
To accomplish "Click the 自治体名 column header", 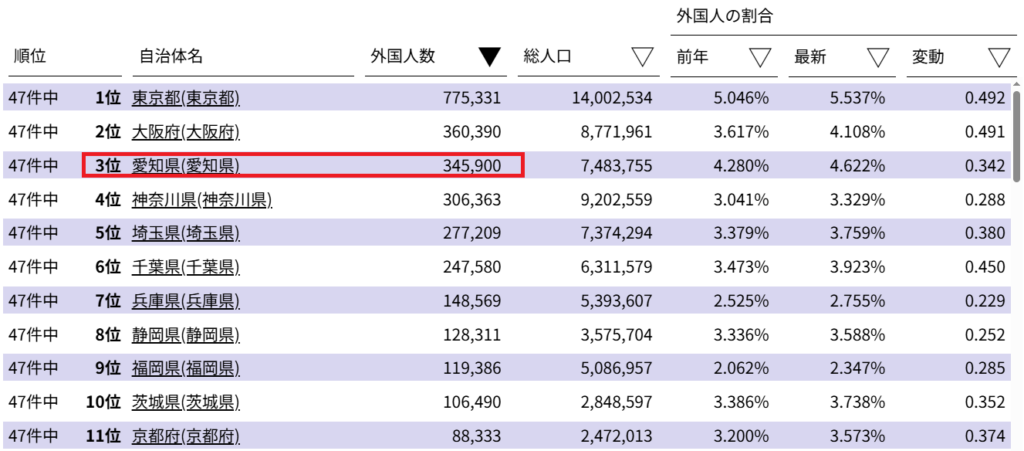I will pyautogui.click(x=171, y=58).
